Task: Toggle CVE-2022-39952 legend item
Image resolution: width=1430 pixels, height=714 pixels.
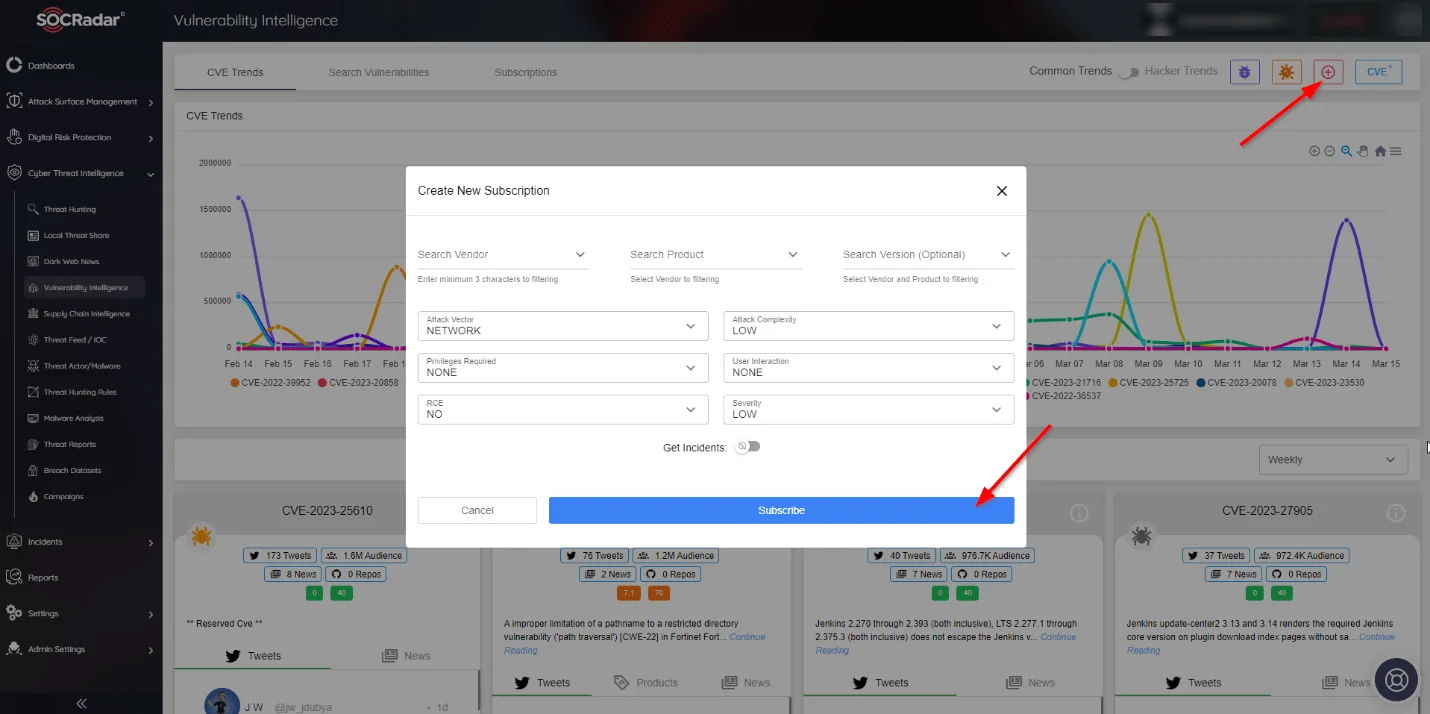Action: click(x=271, y=383)
